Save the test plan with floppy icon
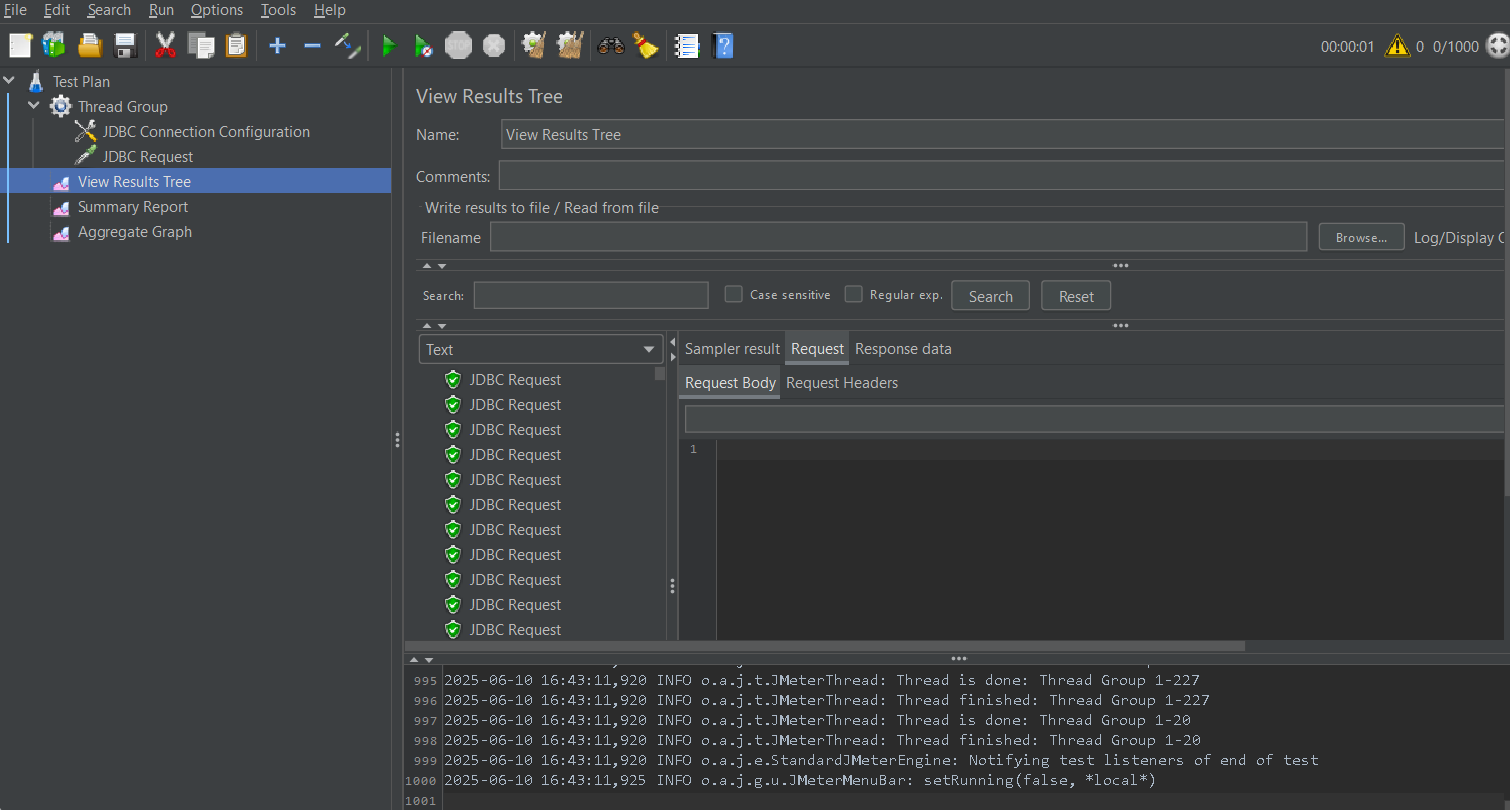This screenshot has width=1510, height=810. [x=125, y=45]
